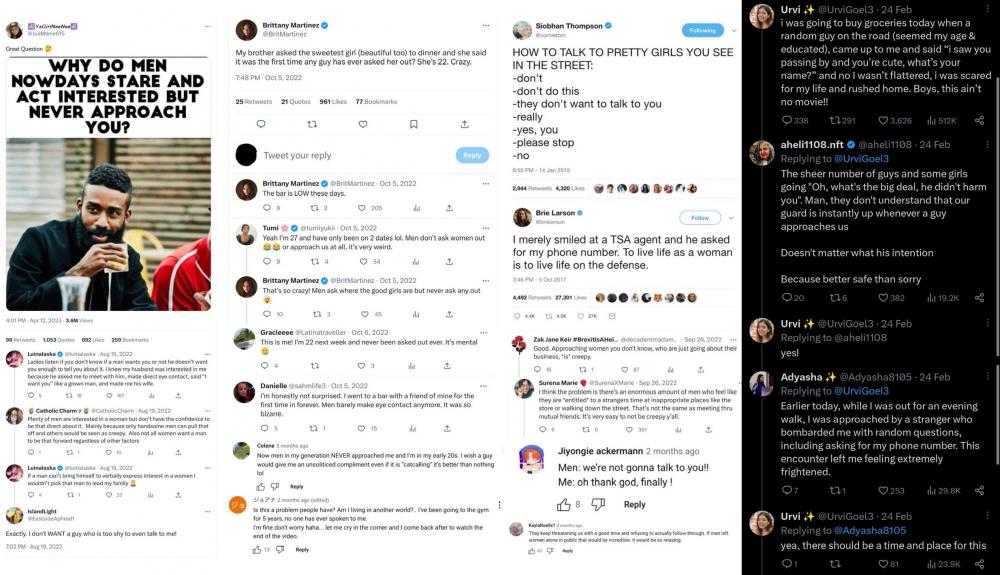Screen dimensions: 1000x575
Task: Expand chevron menu next to Brie Larson's Follow button
Action: click(x=731, y=218)
